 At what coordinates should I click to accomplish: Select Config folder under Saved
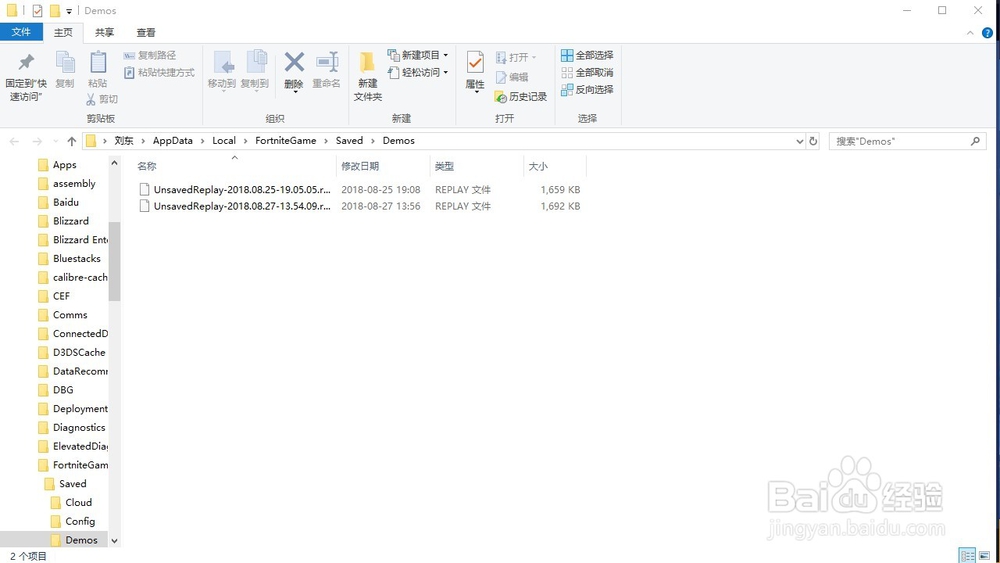tap(79, 522)
